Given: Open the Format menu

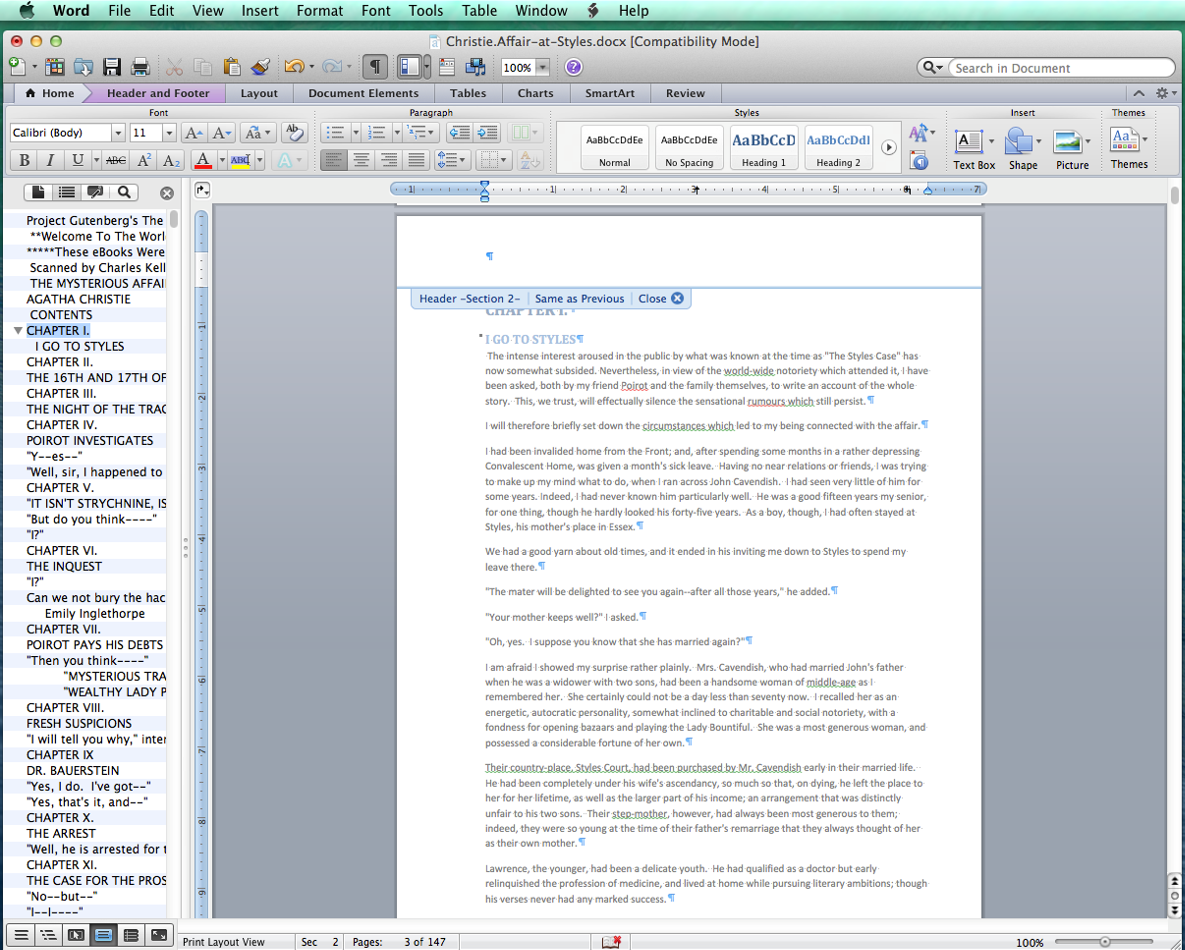Looking at the screenshot, I should tap(319, 11).
